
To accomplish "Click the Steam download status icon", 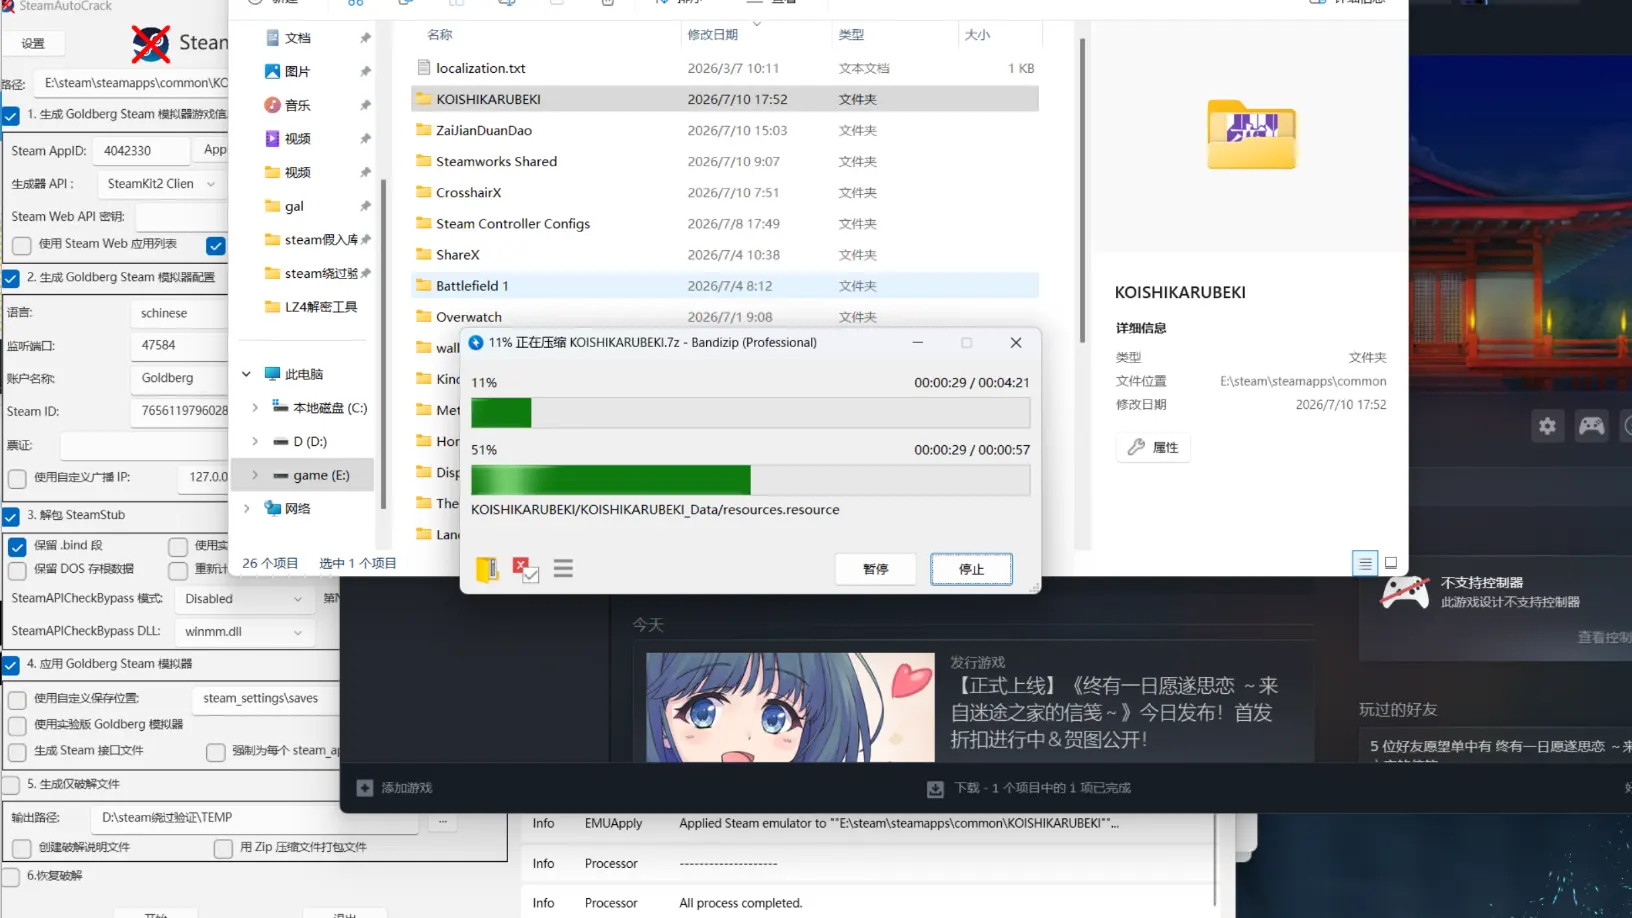I will (x=935, y=788).
